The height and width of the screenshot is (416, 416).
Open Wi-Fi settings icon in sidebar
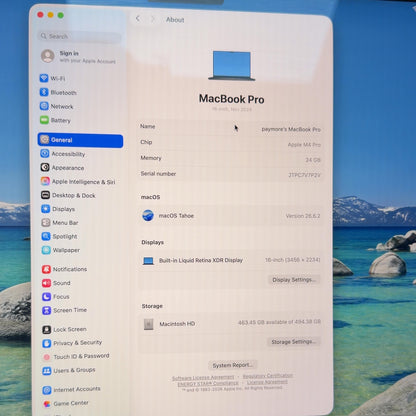tap(44, 78)
